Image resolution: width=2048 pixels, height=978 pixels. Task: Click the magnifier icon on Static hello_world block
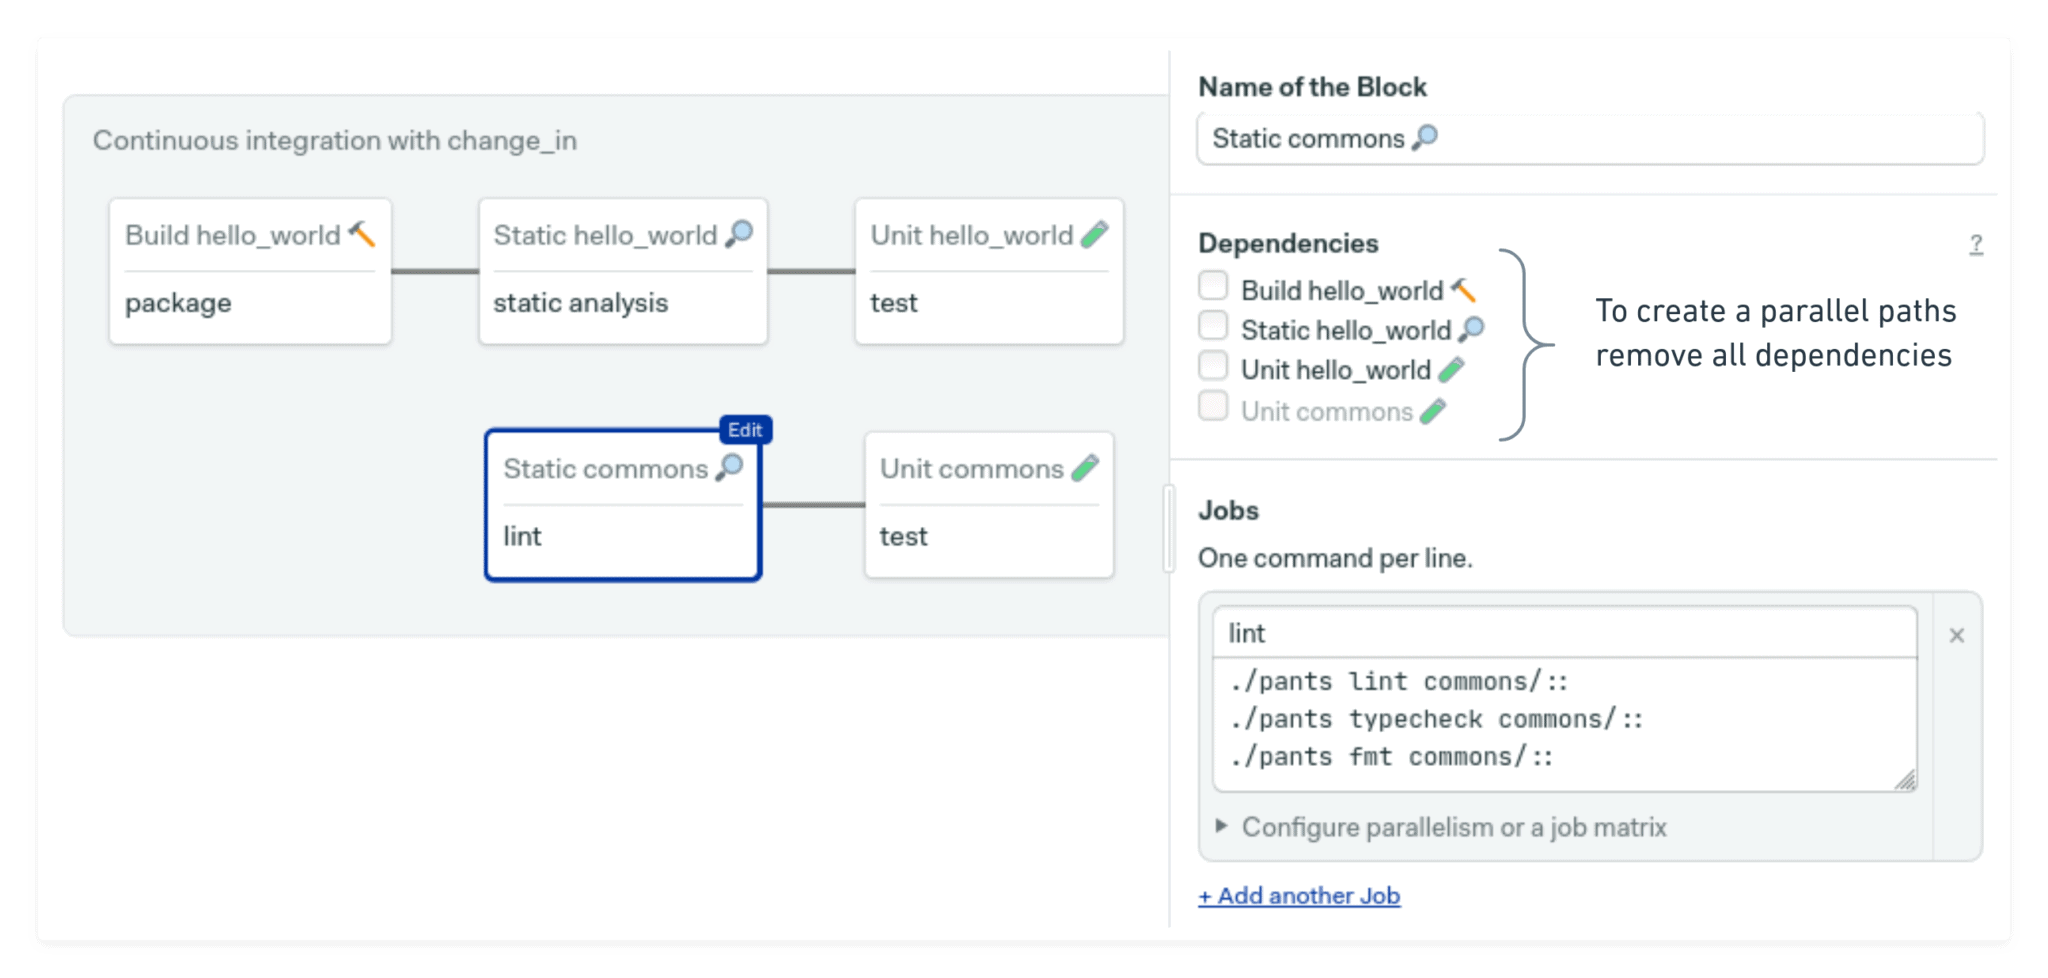(739, 233)
